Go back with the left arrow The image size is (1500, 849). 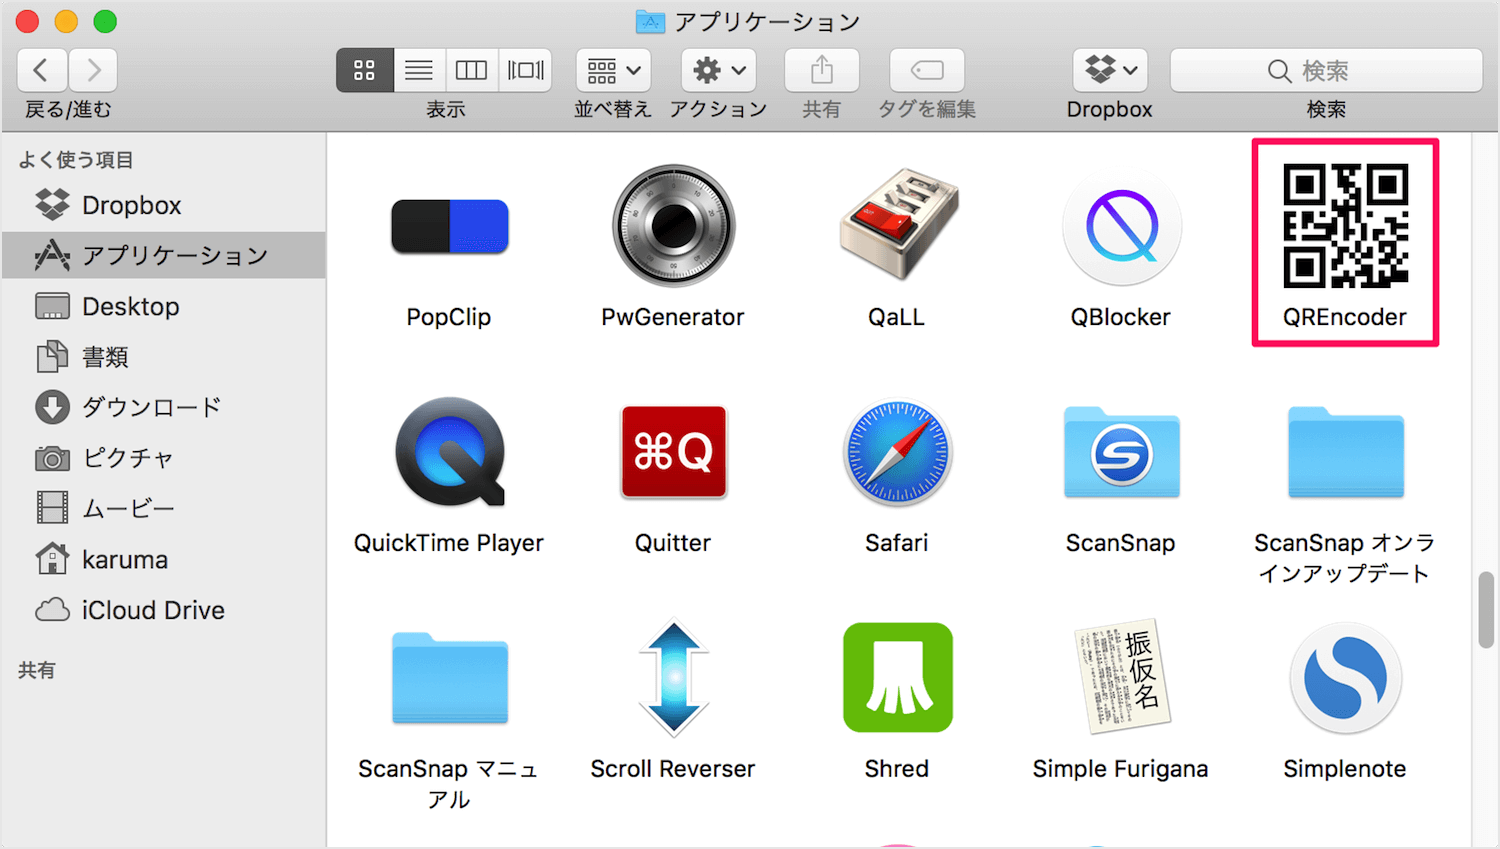[x=42, y=70]
